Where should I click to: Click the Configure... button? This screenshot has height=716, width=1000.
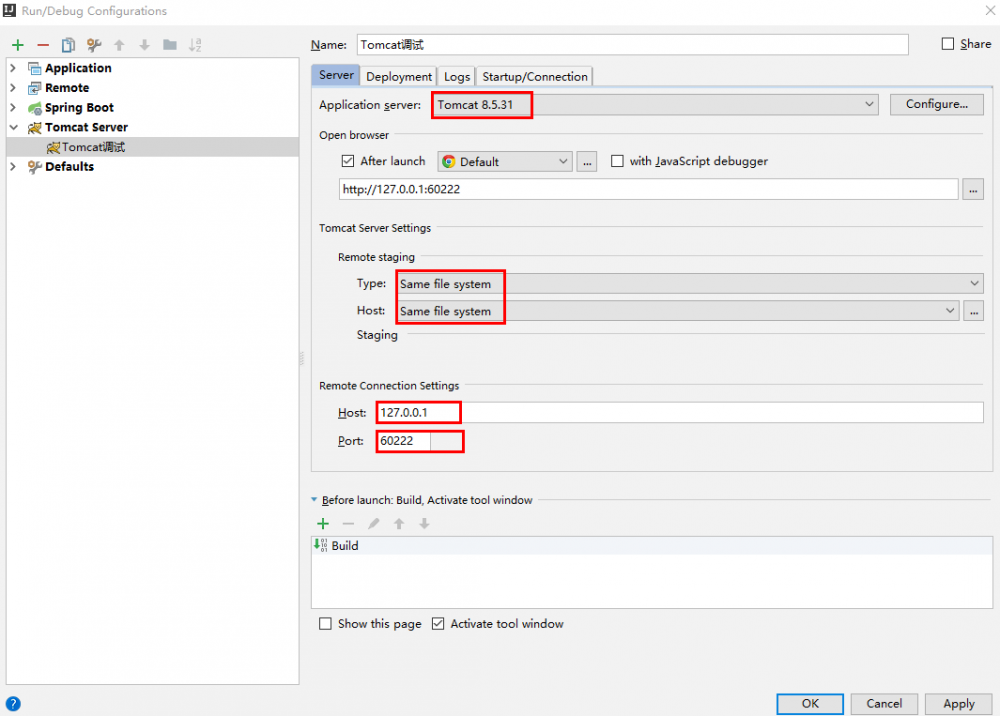936,104
